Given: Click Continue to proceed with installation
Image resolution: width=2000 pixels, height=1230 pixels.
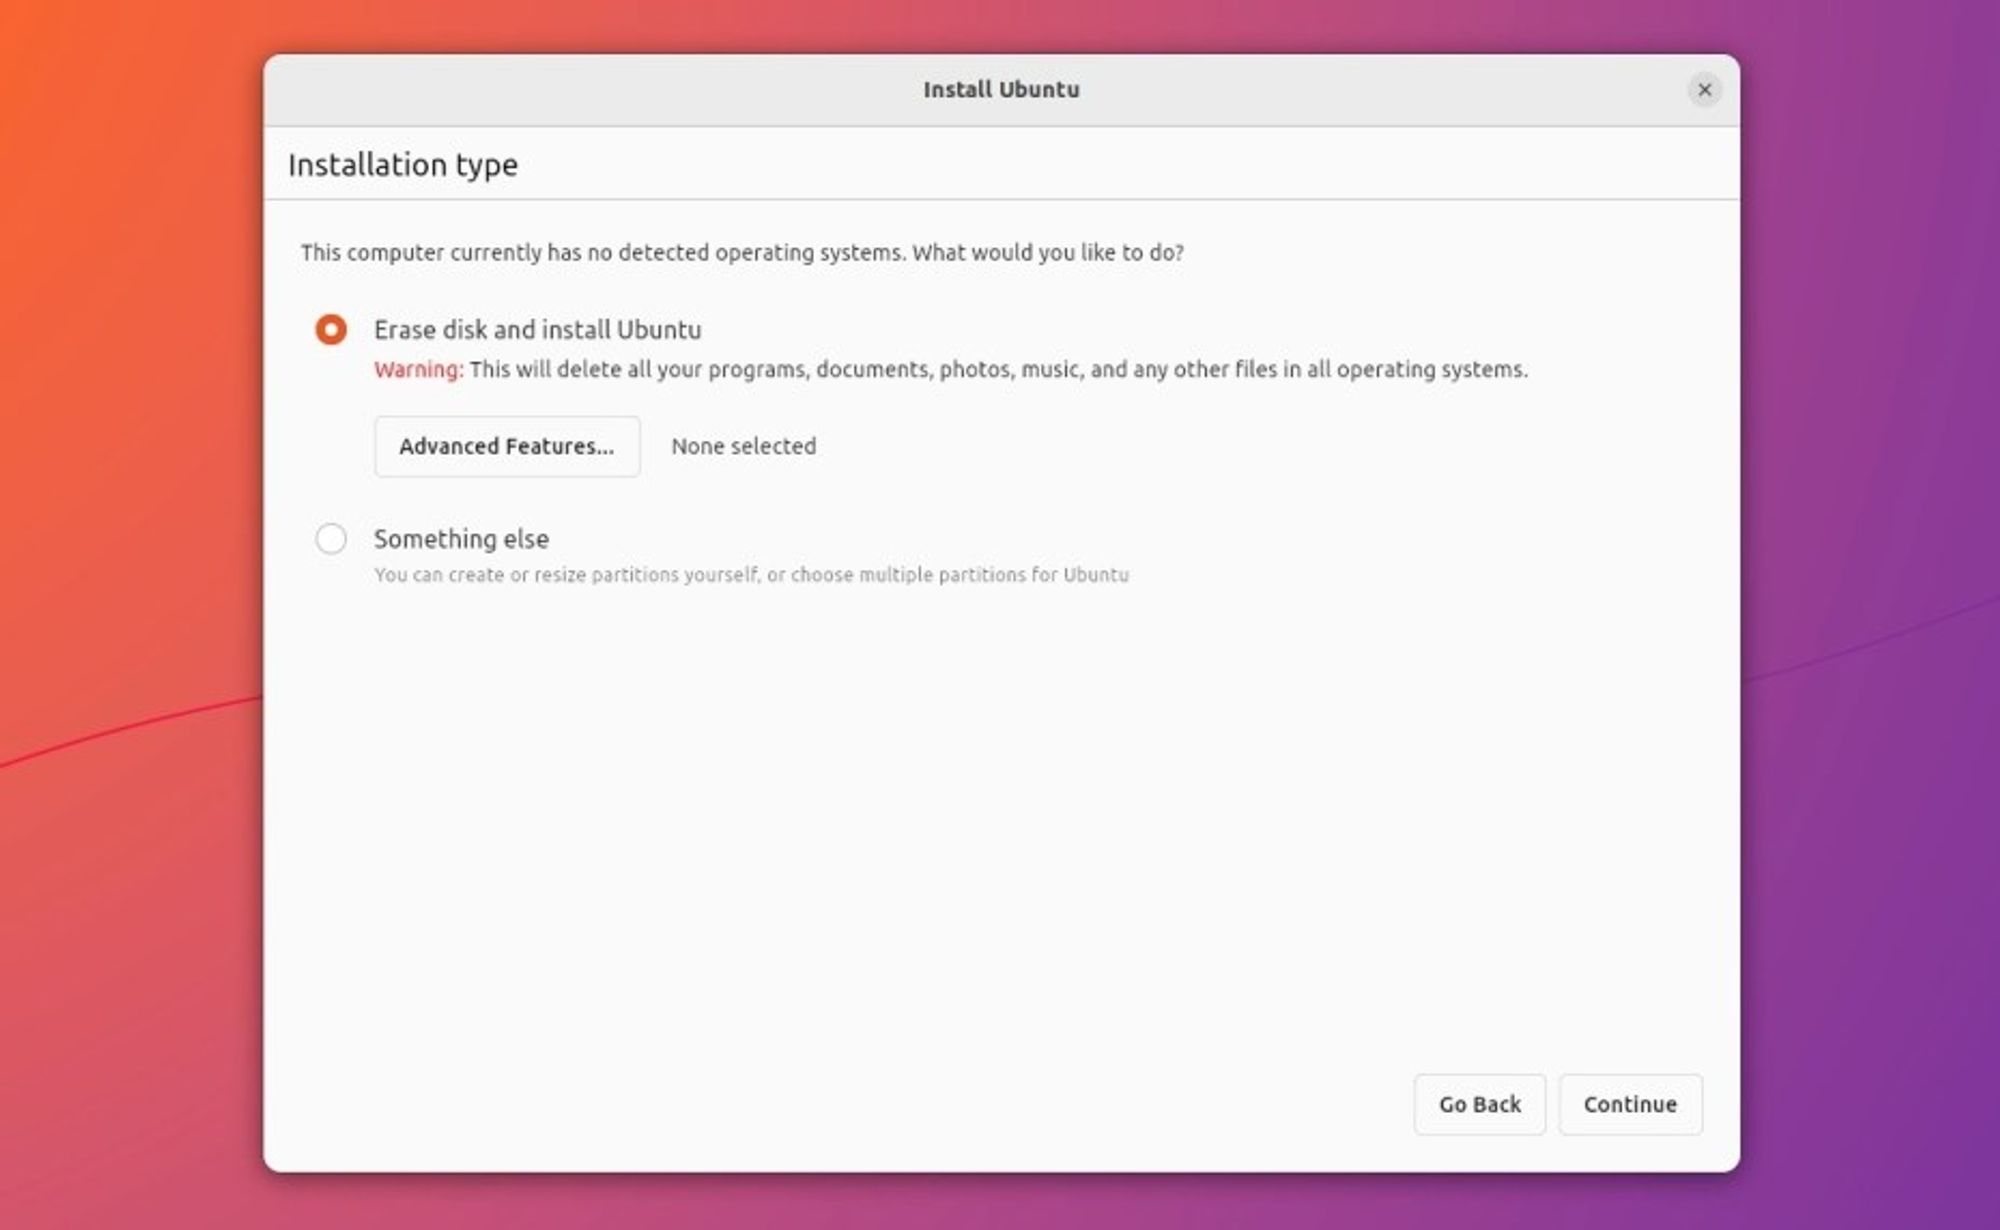Looking at the screenshot, I should pos(1630,1104).
